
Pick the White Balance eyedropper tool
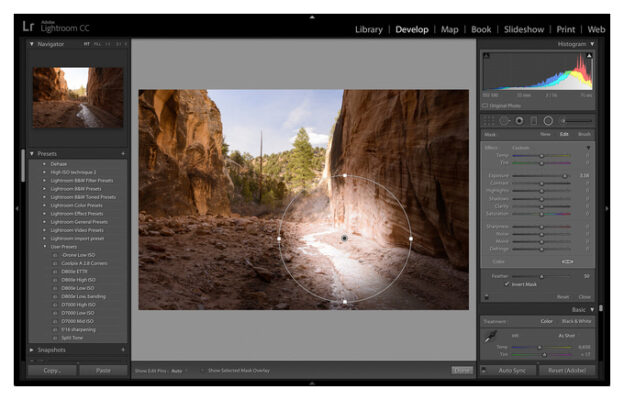tap(490, 336)
